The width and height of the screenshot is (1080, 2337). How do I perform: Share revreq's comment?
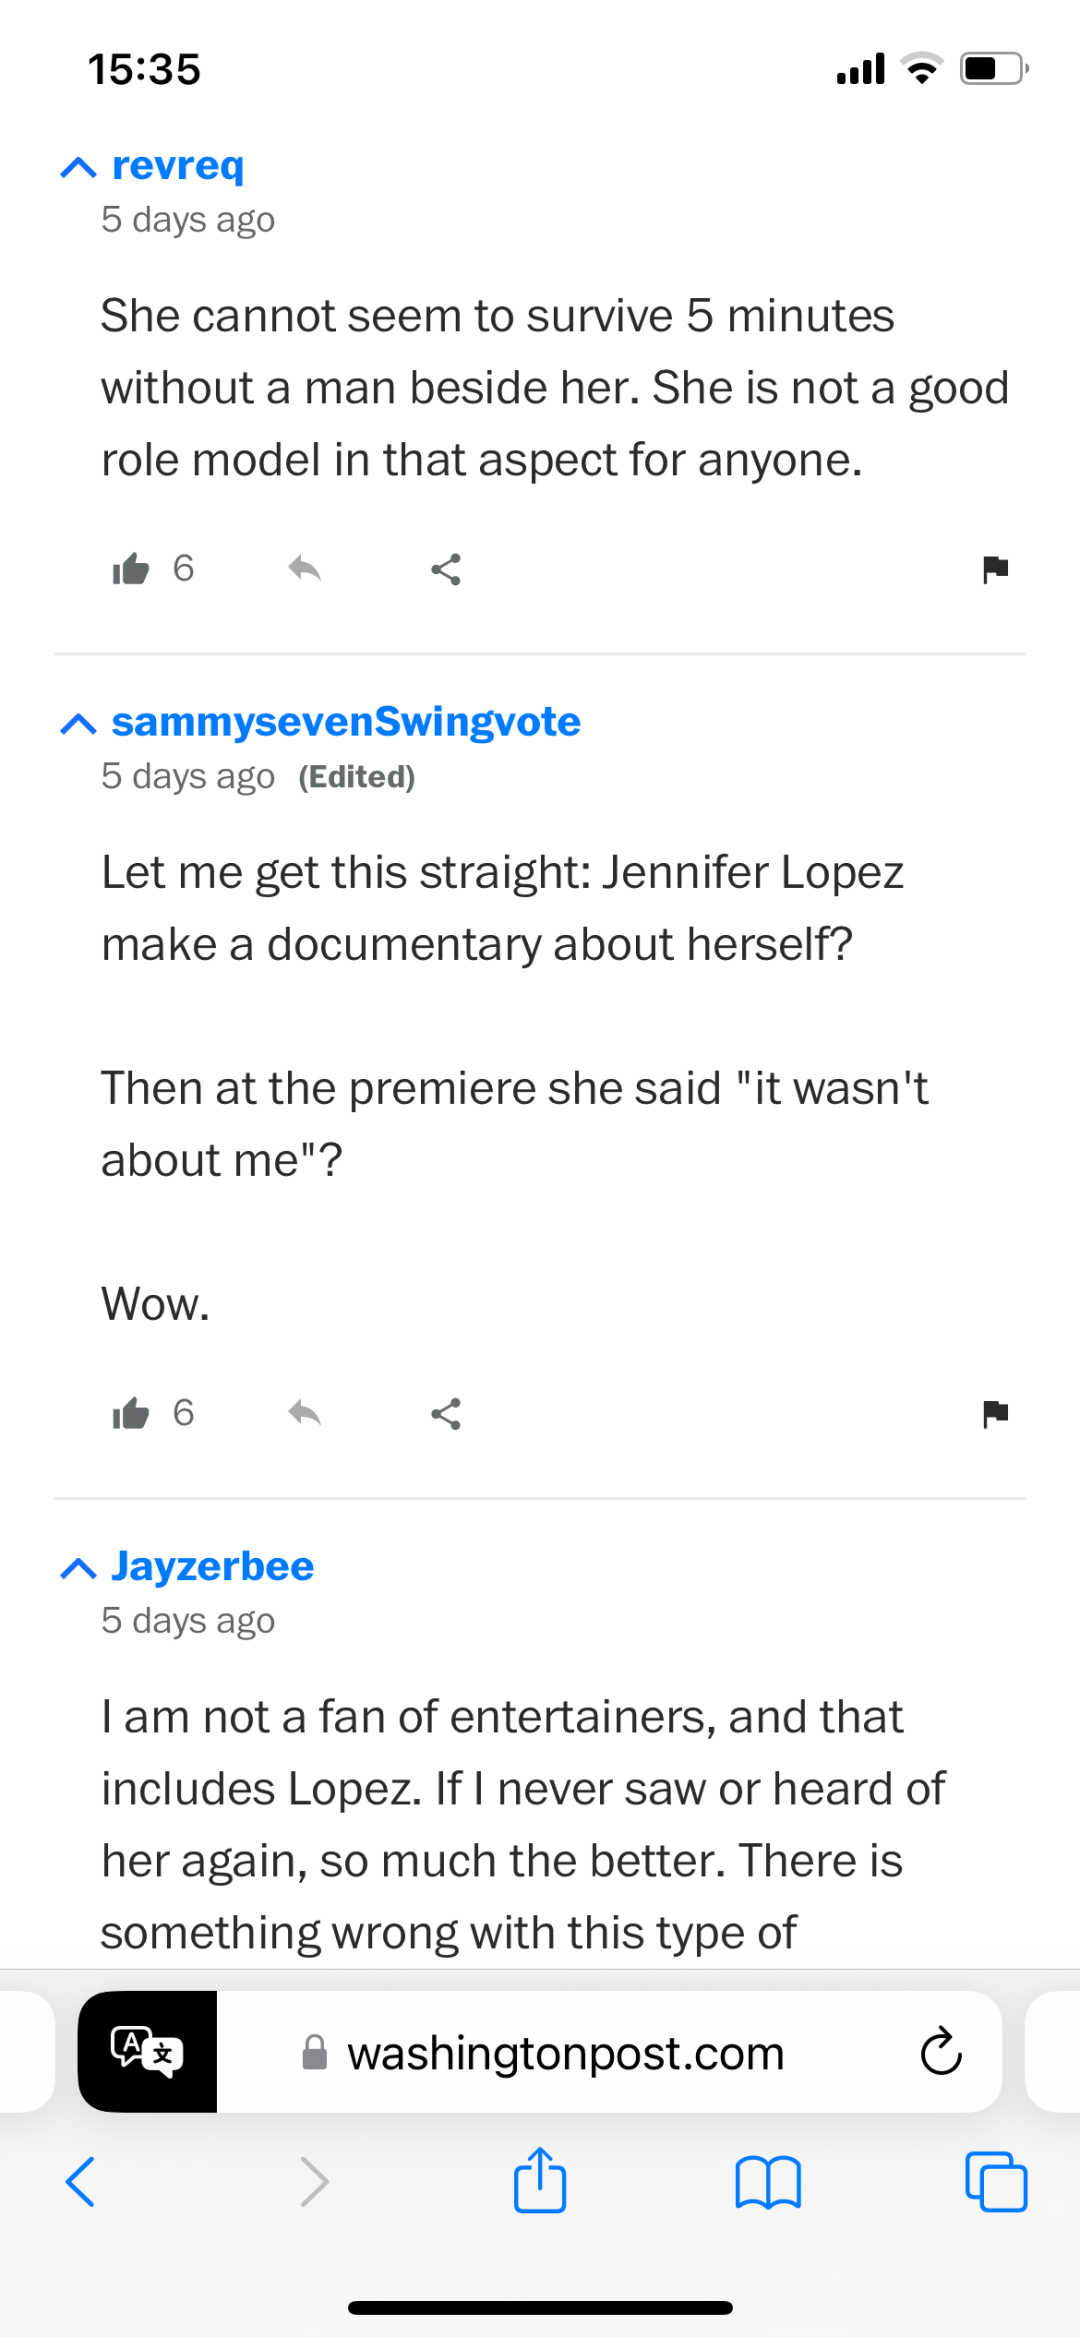point(446,569)
